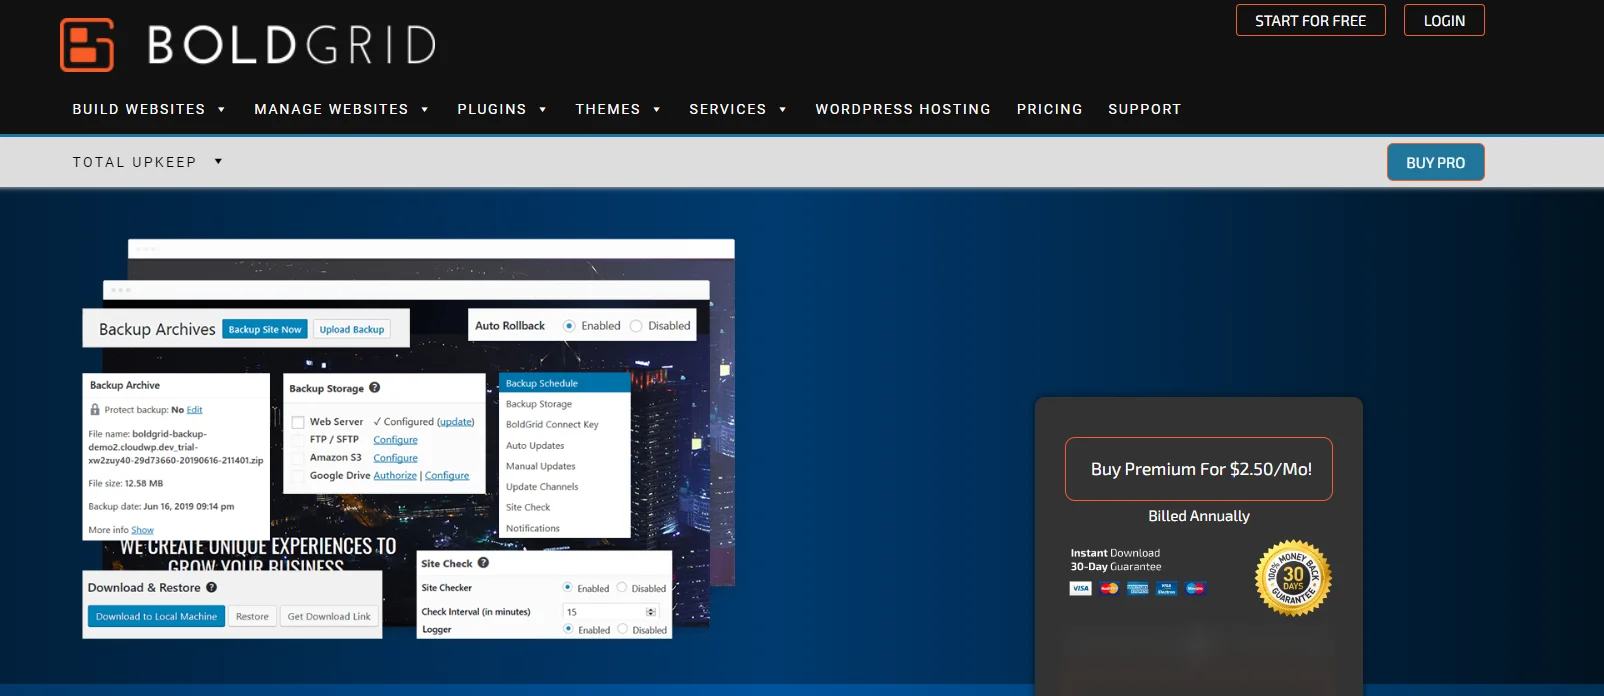Click Buy Premium For $2.50/Mo! button

[1199, 469]
